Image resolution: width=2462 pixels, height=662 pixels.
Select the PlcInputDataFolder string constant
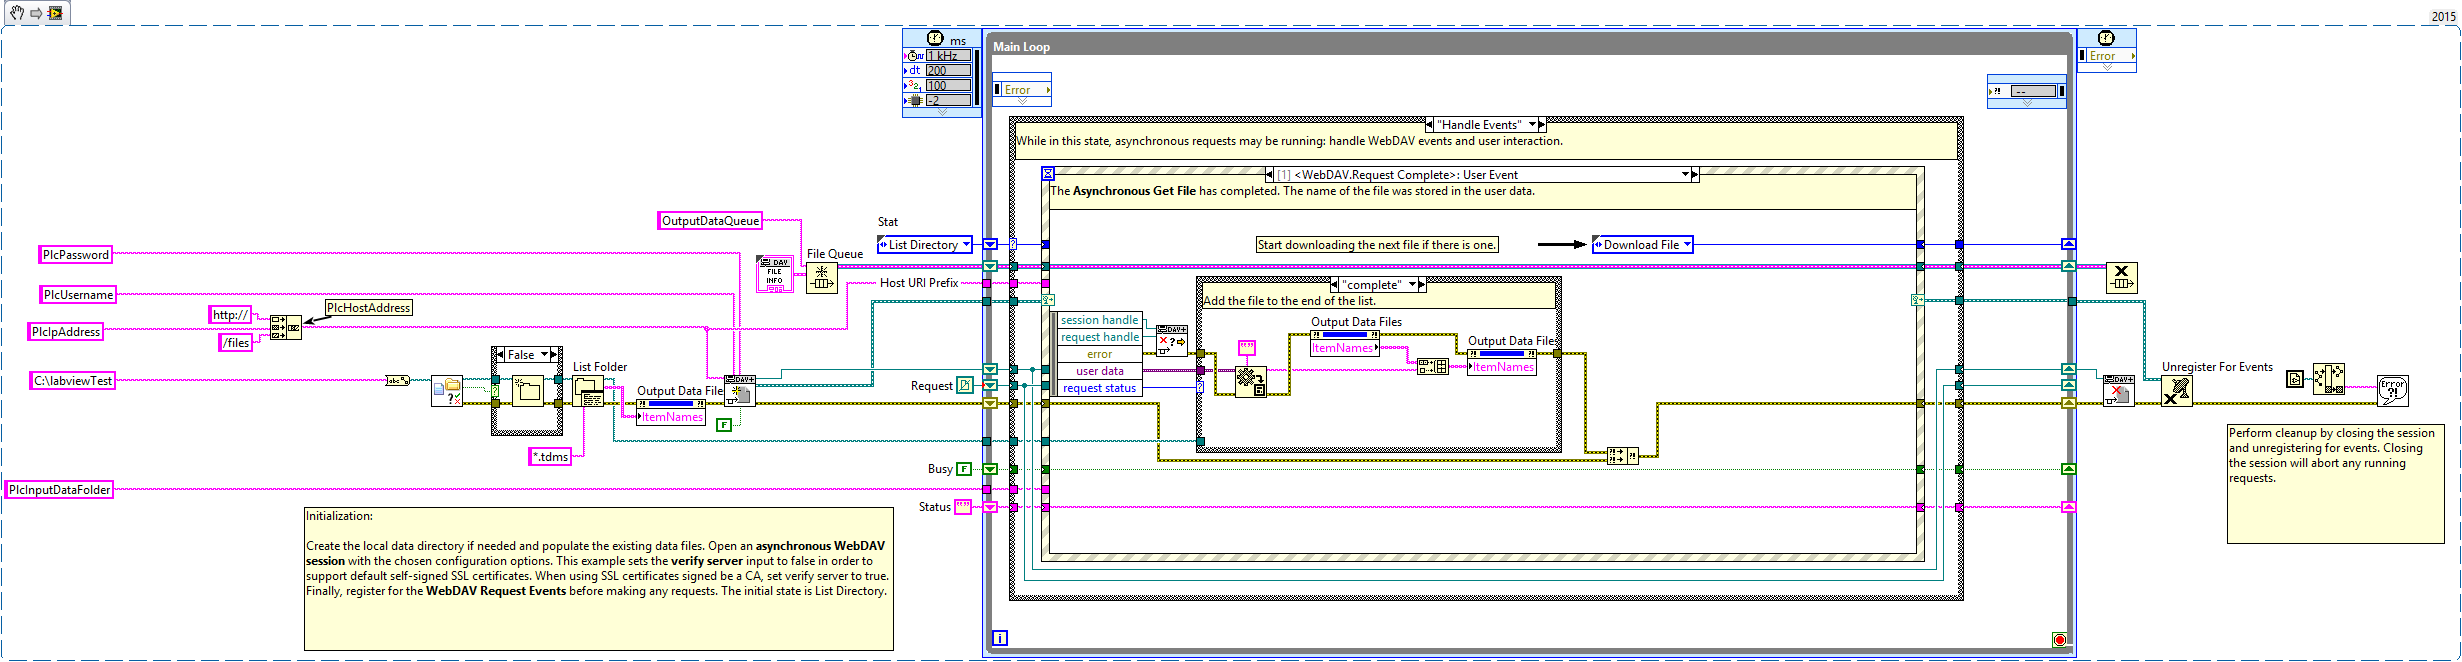pyautogui.click(x=59, y=490)
